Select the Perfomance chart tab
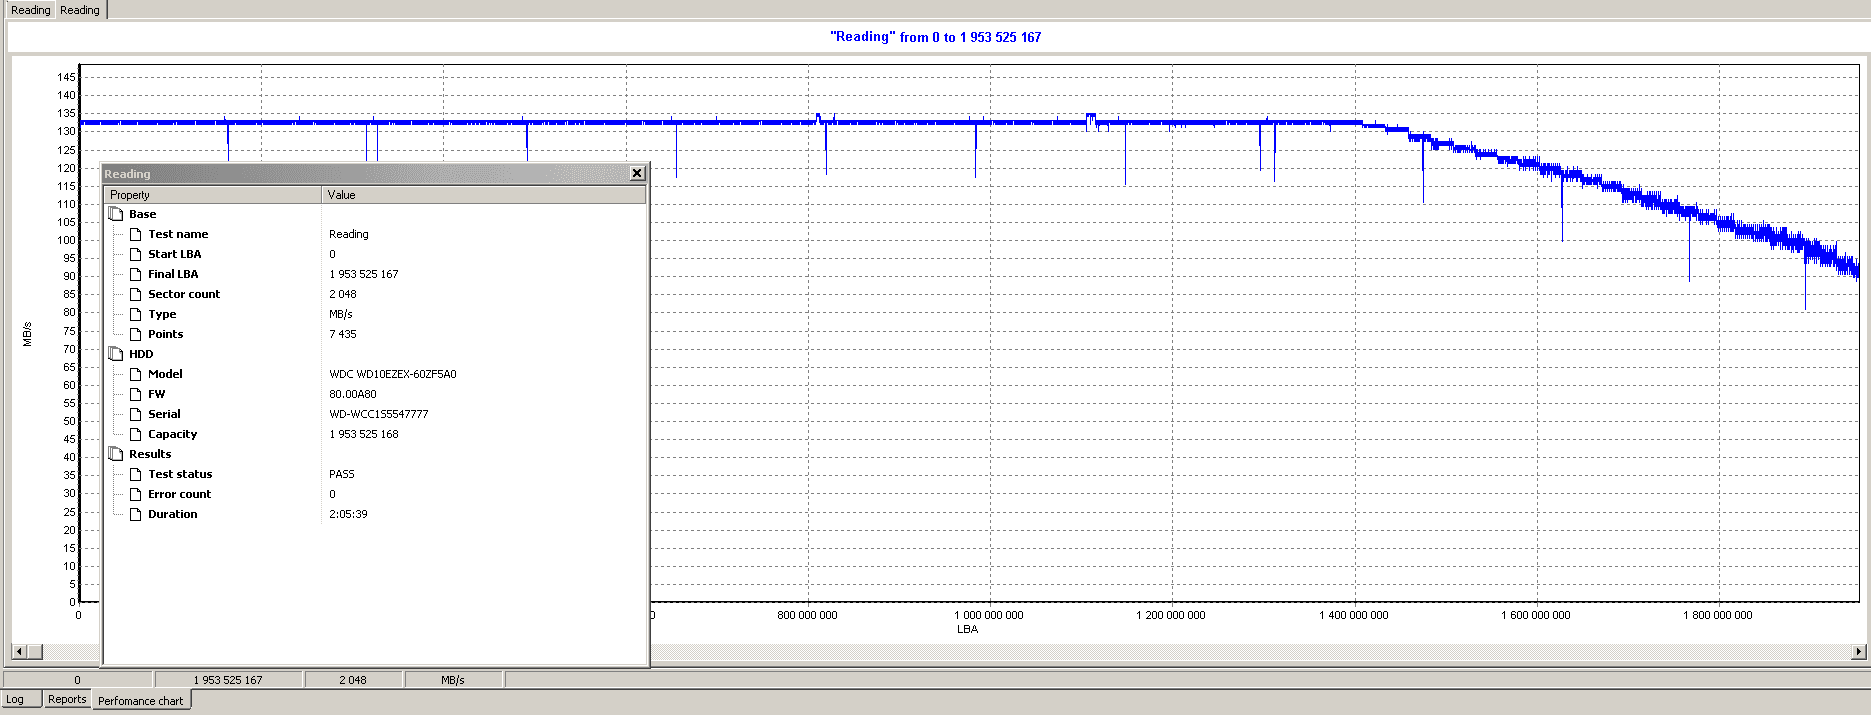The height and width of the screenshot is (715, 1871). (141, 700)
